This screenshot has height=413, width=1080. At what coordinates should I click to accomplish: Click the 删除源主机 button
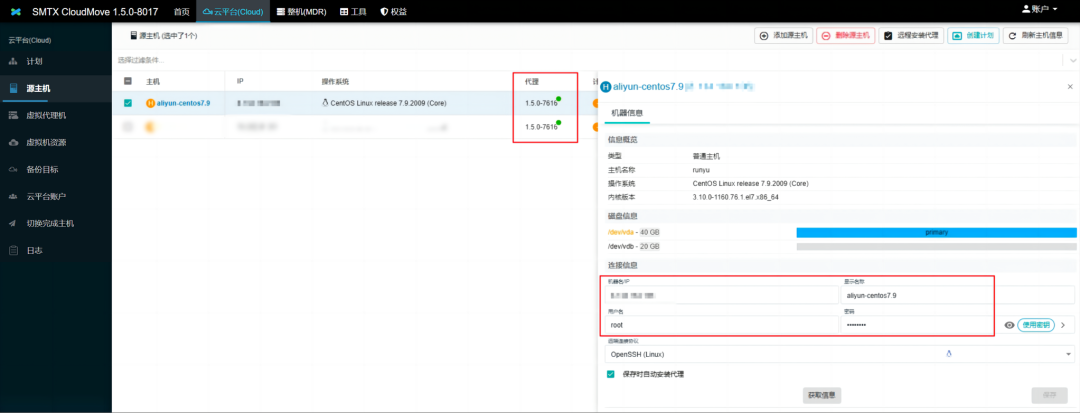point(846,36)
